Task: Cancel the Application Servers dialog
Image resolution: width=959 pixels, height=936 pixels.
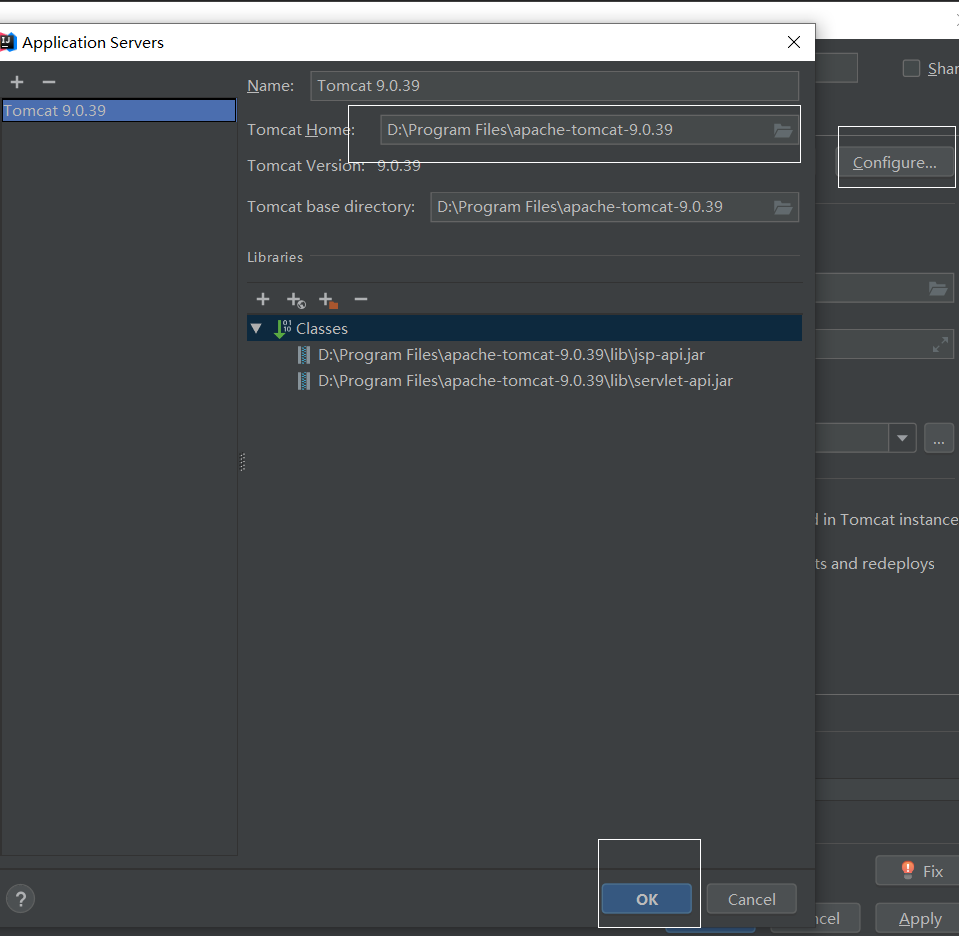Action: pyautogui.click(x=752, y=899)
